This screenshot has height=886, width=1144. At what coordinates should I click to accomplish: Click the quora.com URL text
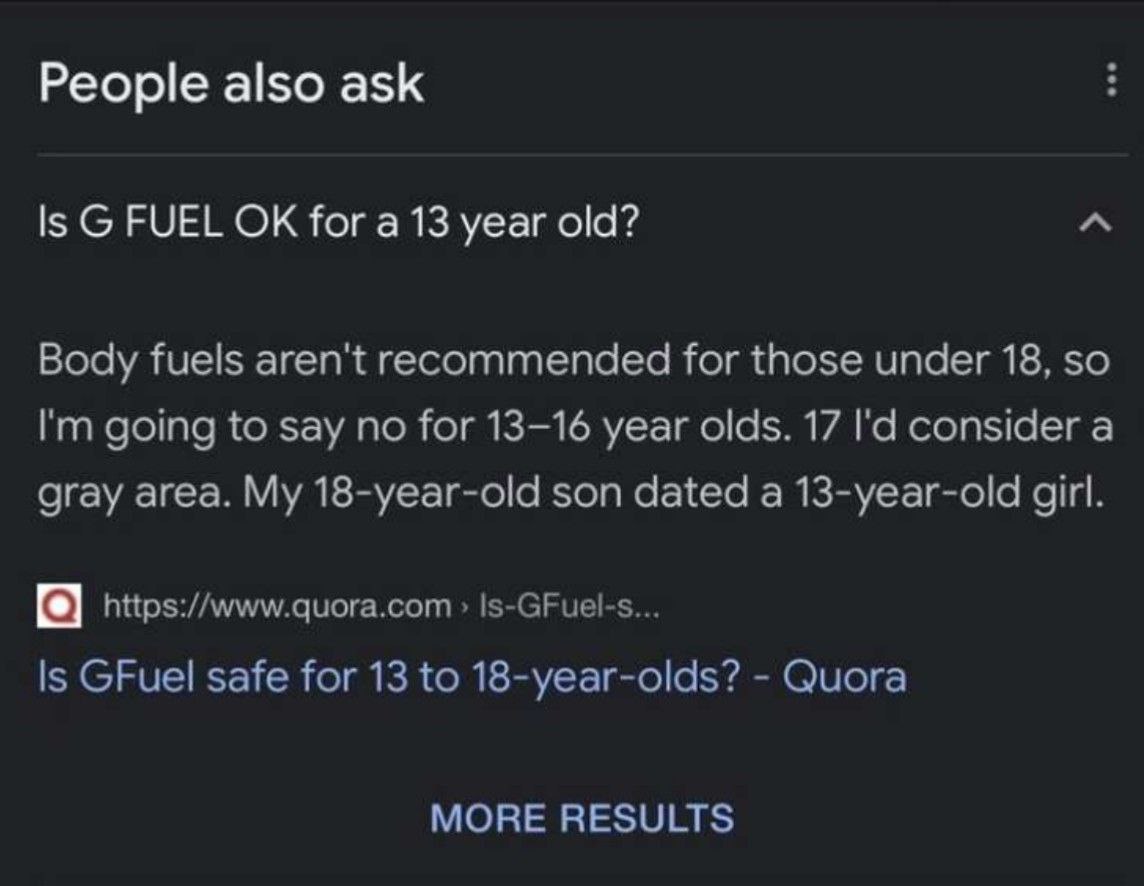coord(277,606)
